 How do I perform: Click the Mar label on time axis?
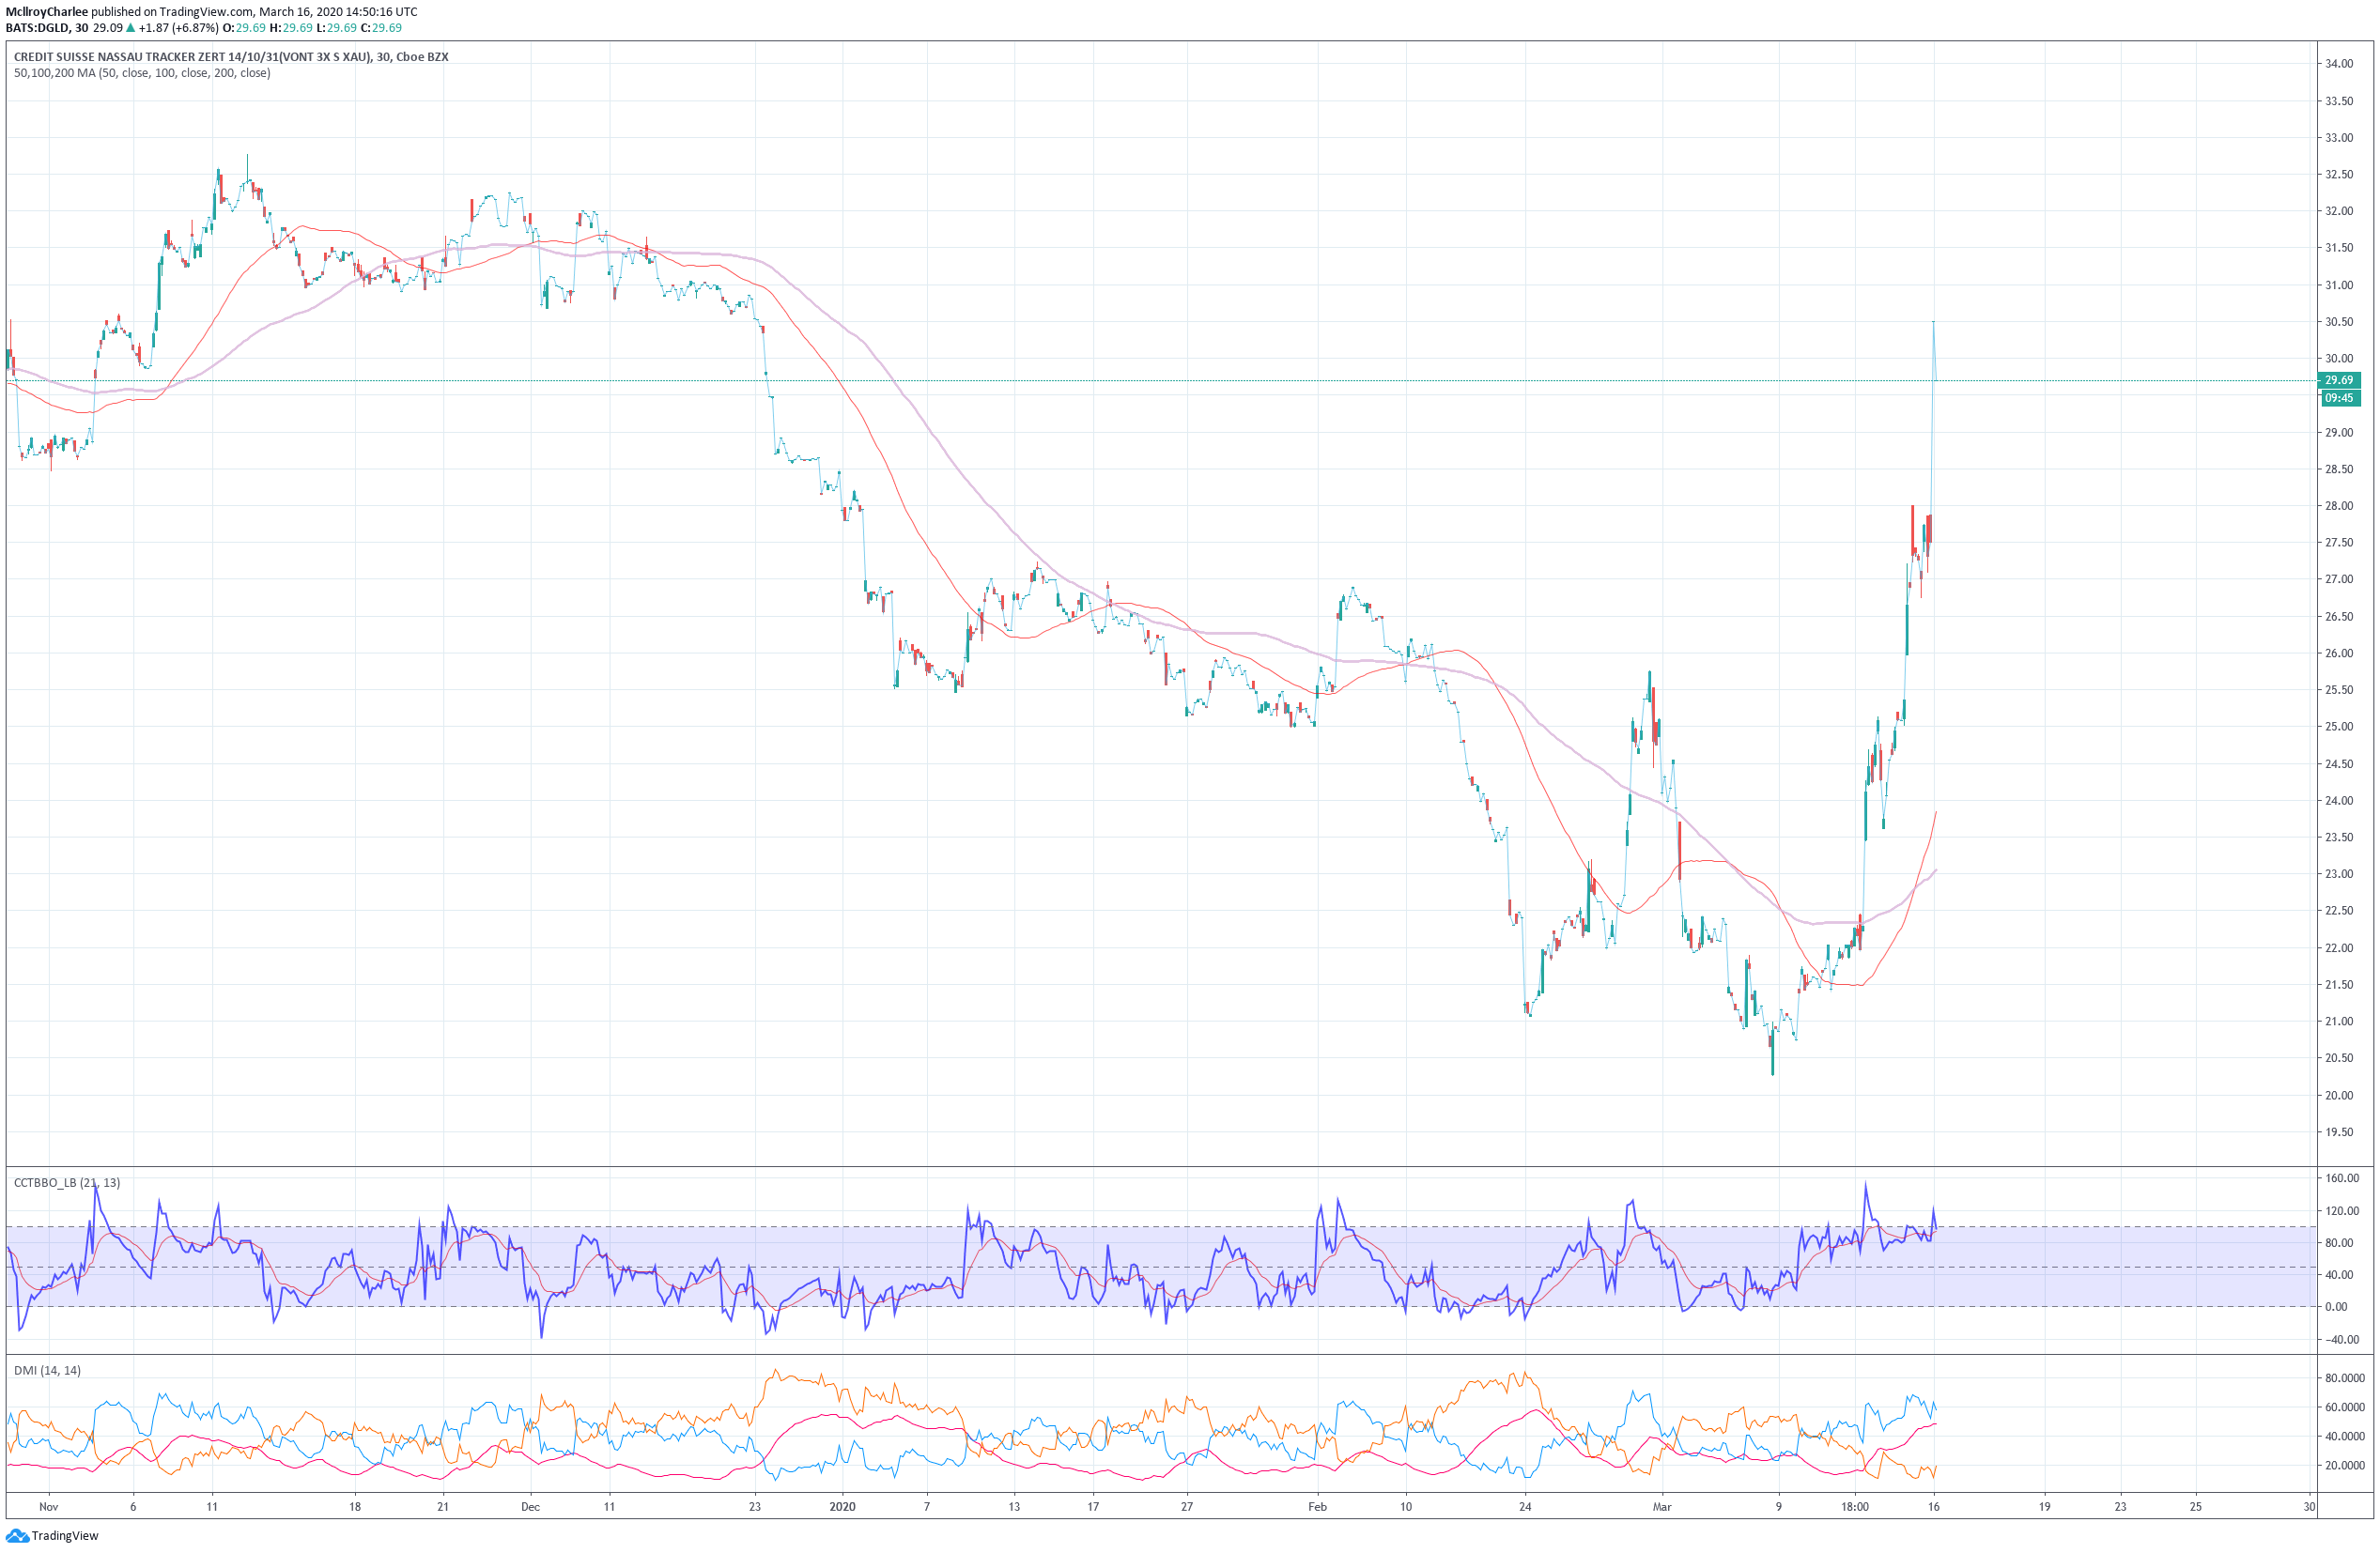1662,1507
